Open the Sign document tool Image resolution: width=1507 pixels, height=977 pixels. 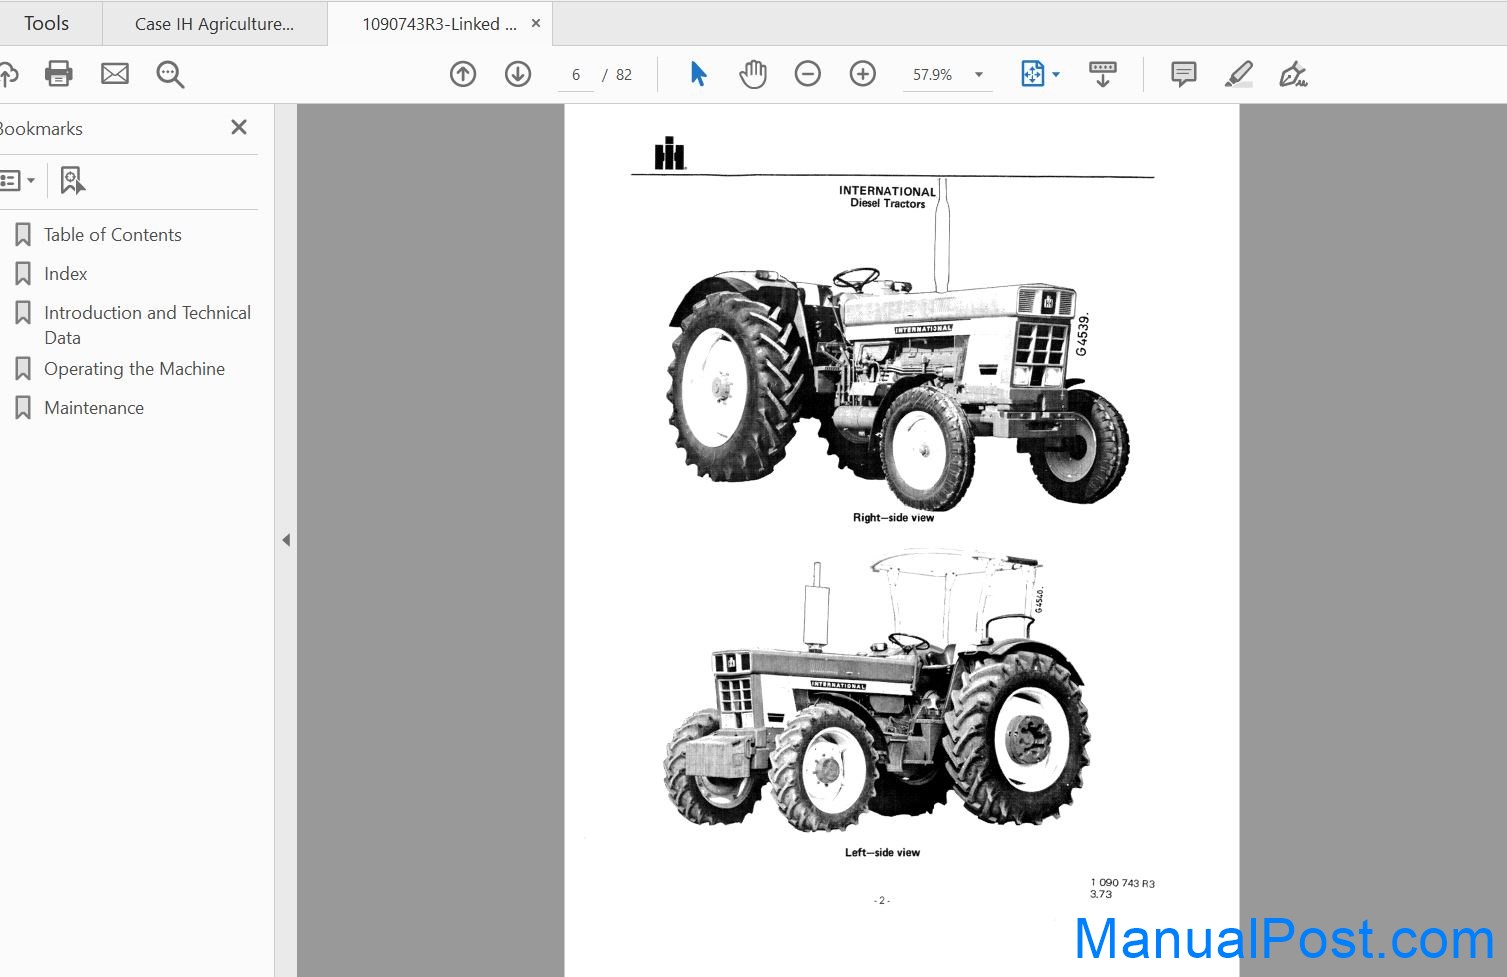click(1293, 74)
